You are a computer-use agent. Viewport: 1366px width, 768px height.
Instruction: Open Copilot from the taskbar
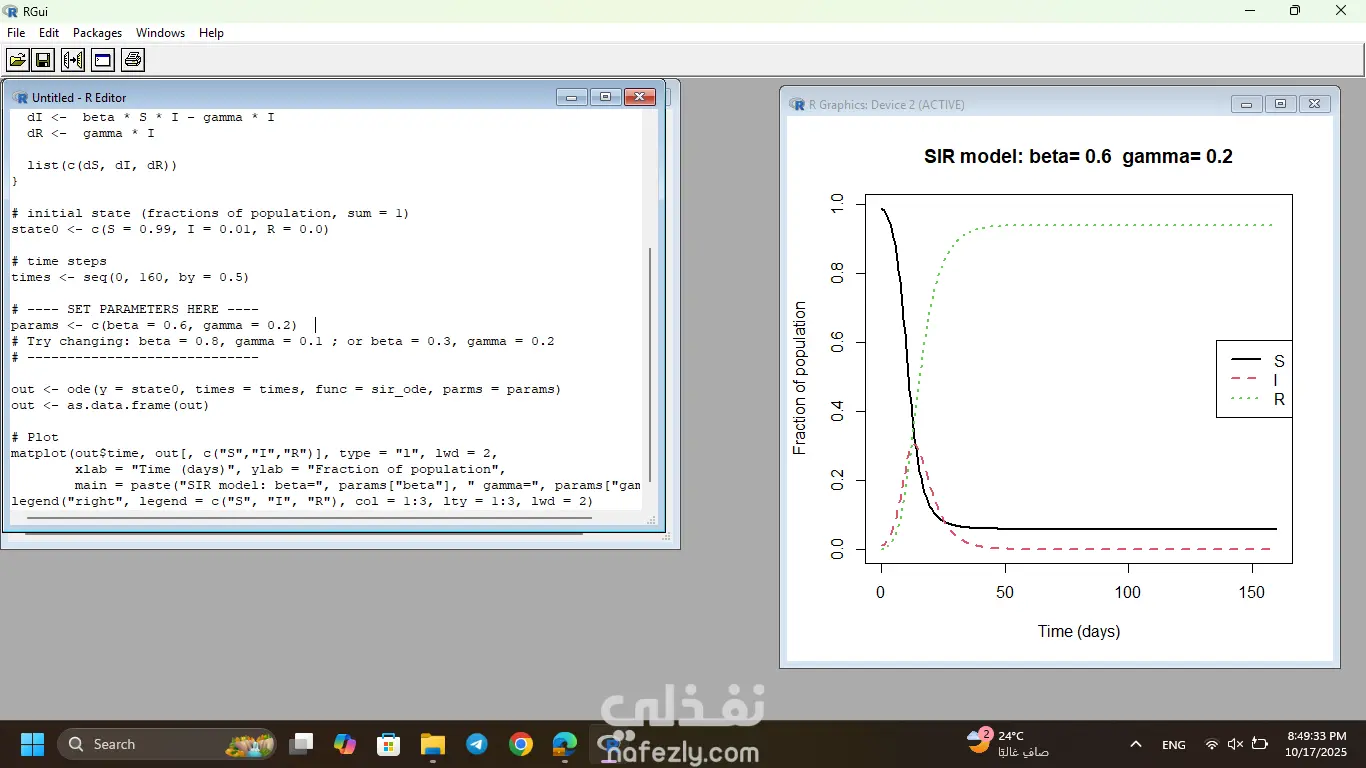pos(345,744)
